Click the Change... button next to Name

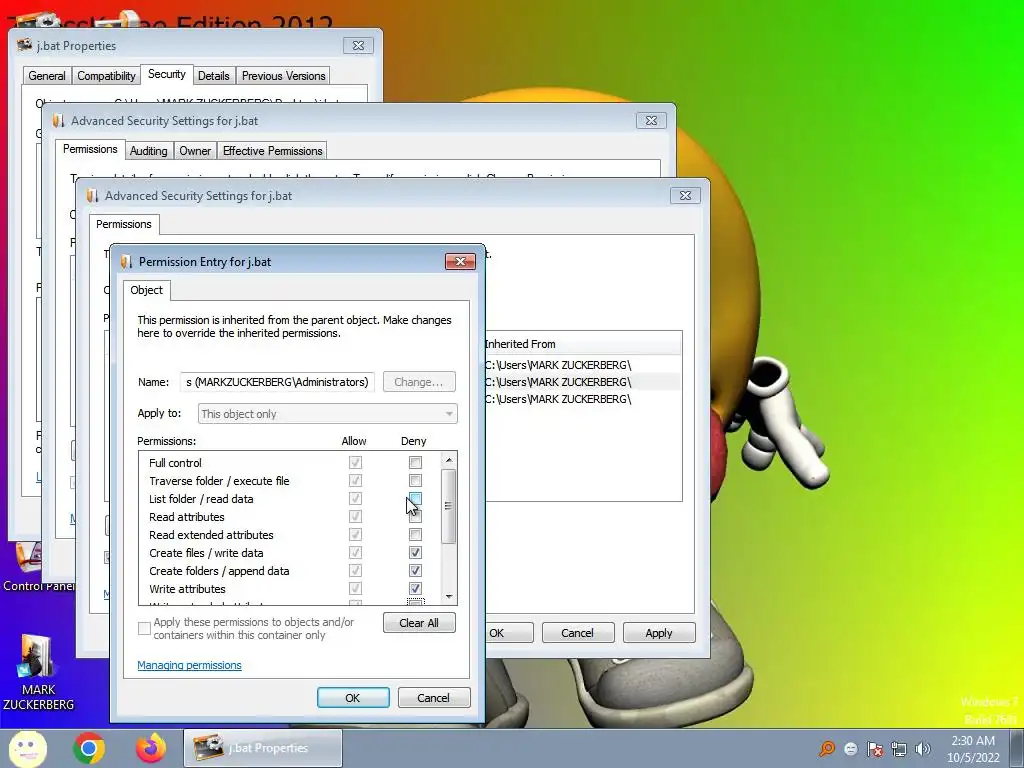coord(419,381)
